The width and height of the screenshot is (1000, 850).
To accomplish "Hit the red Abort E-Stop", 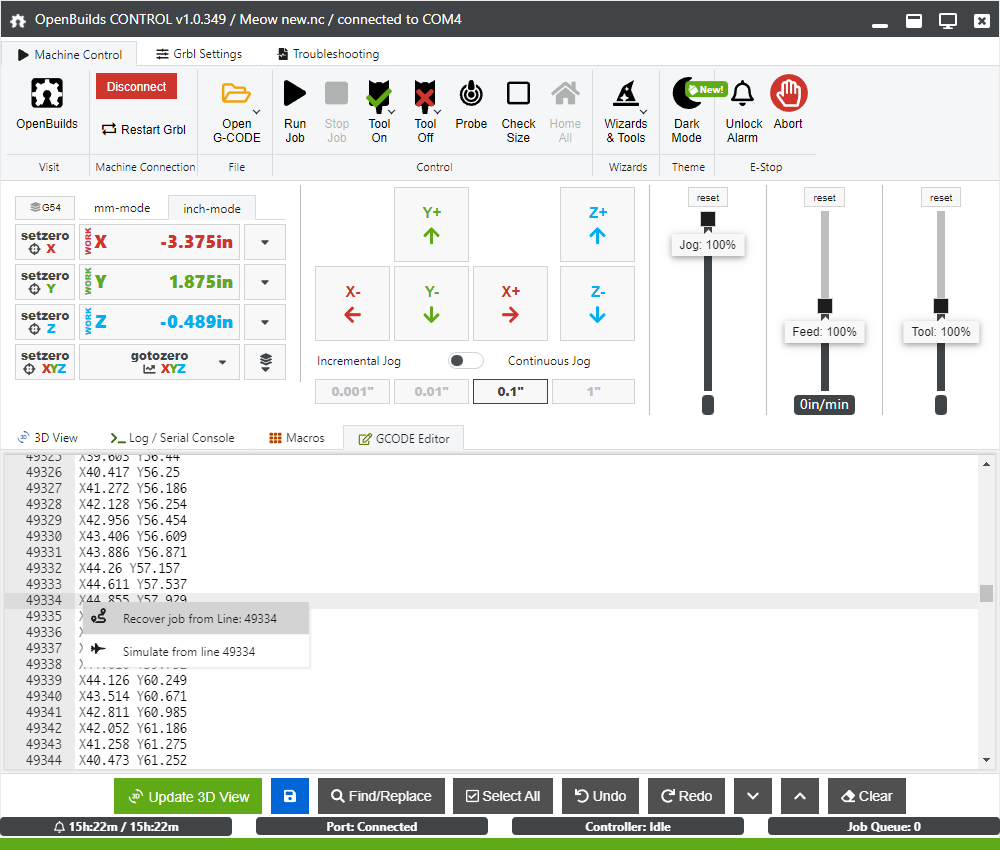I will 789,93.
